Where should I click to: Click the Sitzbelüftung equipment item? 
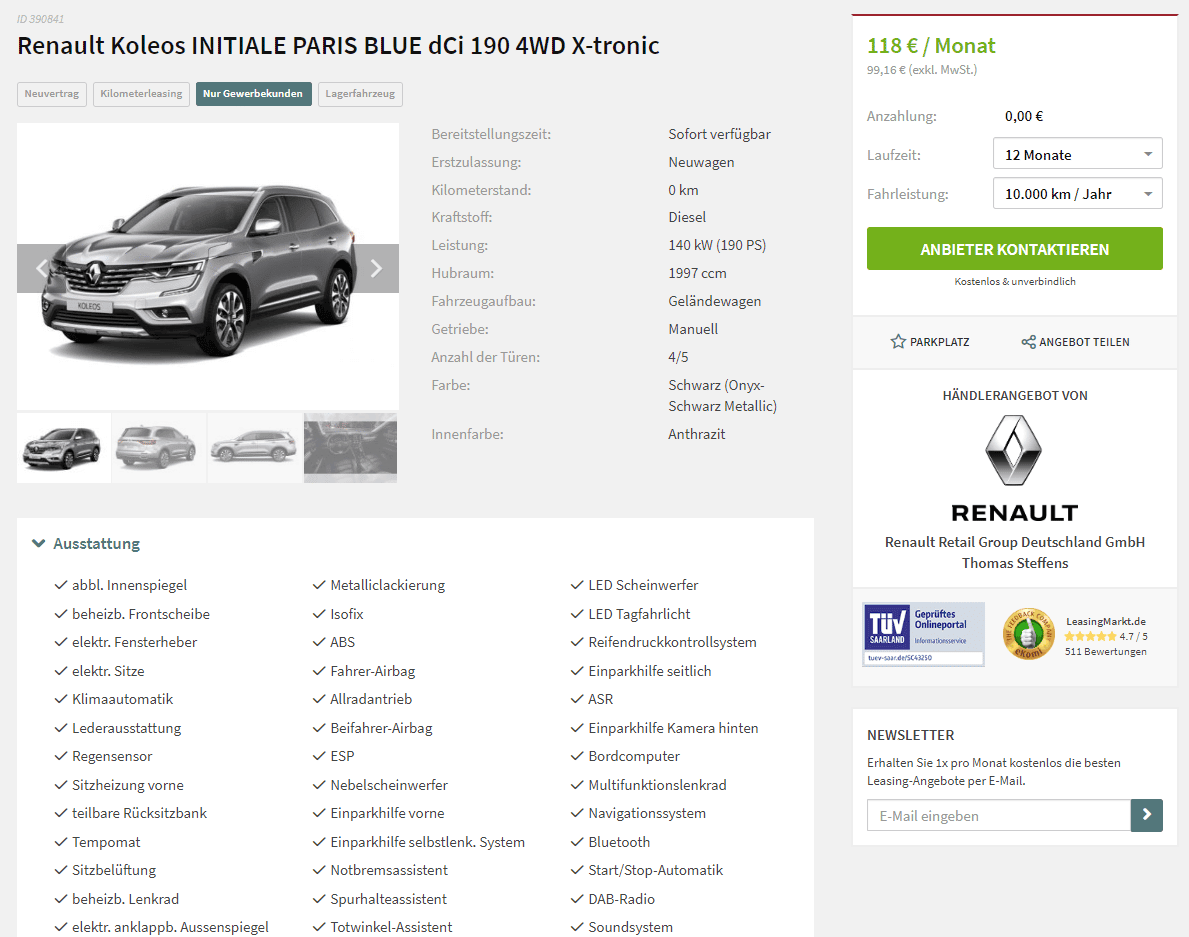pos(114,870)
